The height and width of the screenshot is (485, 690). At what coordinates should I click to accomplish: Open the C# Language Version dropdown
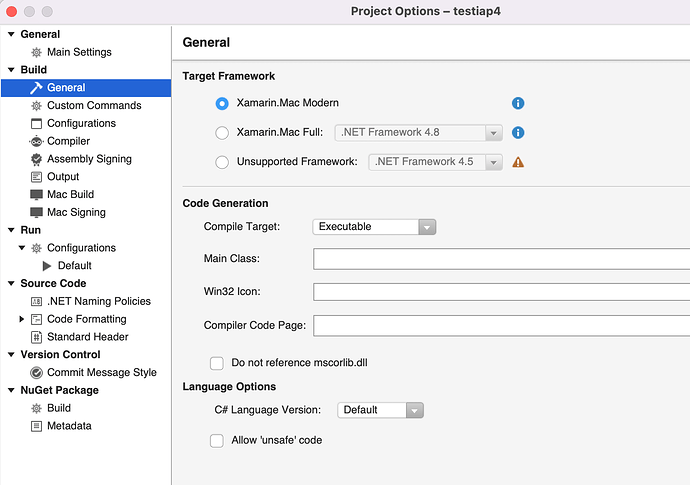pos(380,410)
